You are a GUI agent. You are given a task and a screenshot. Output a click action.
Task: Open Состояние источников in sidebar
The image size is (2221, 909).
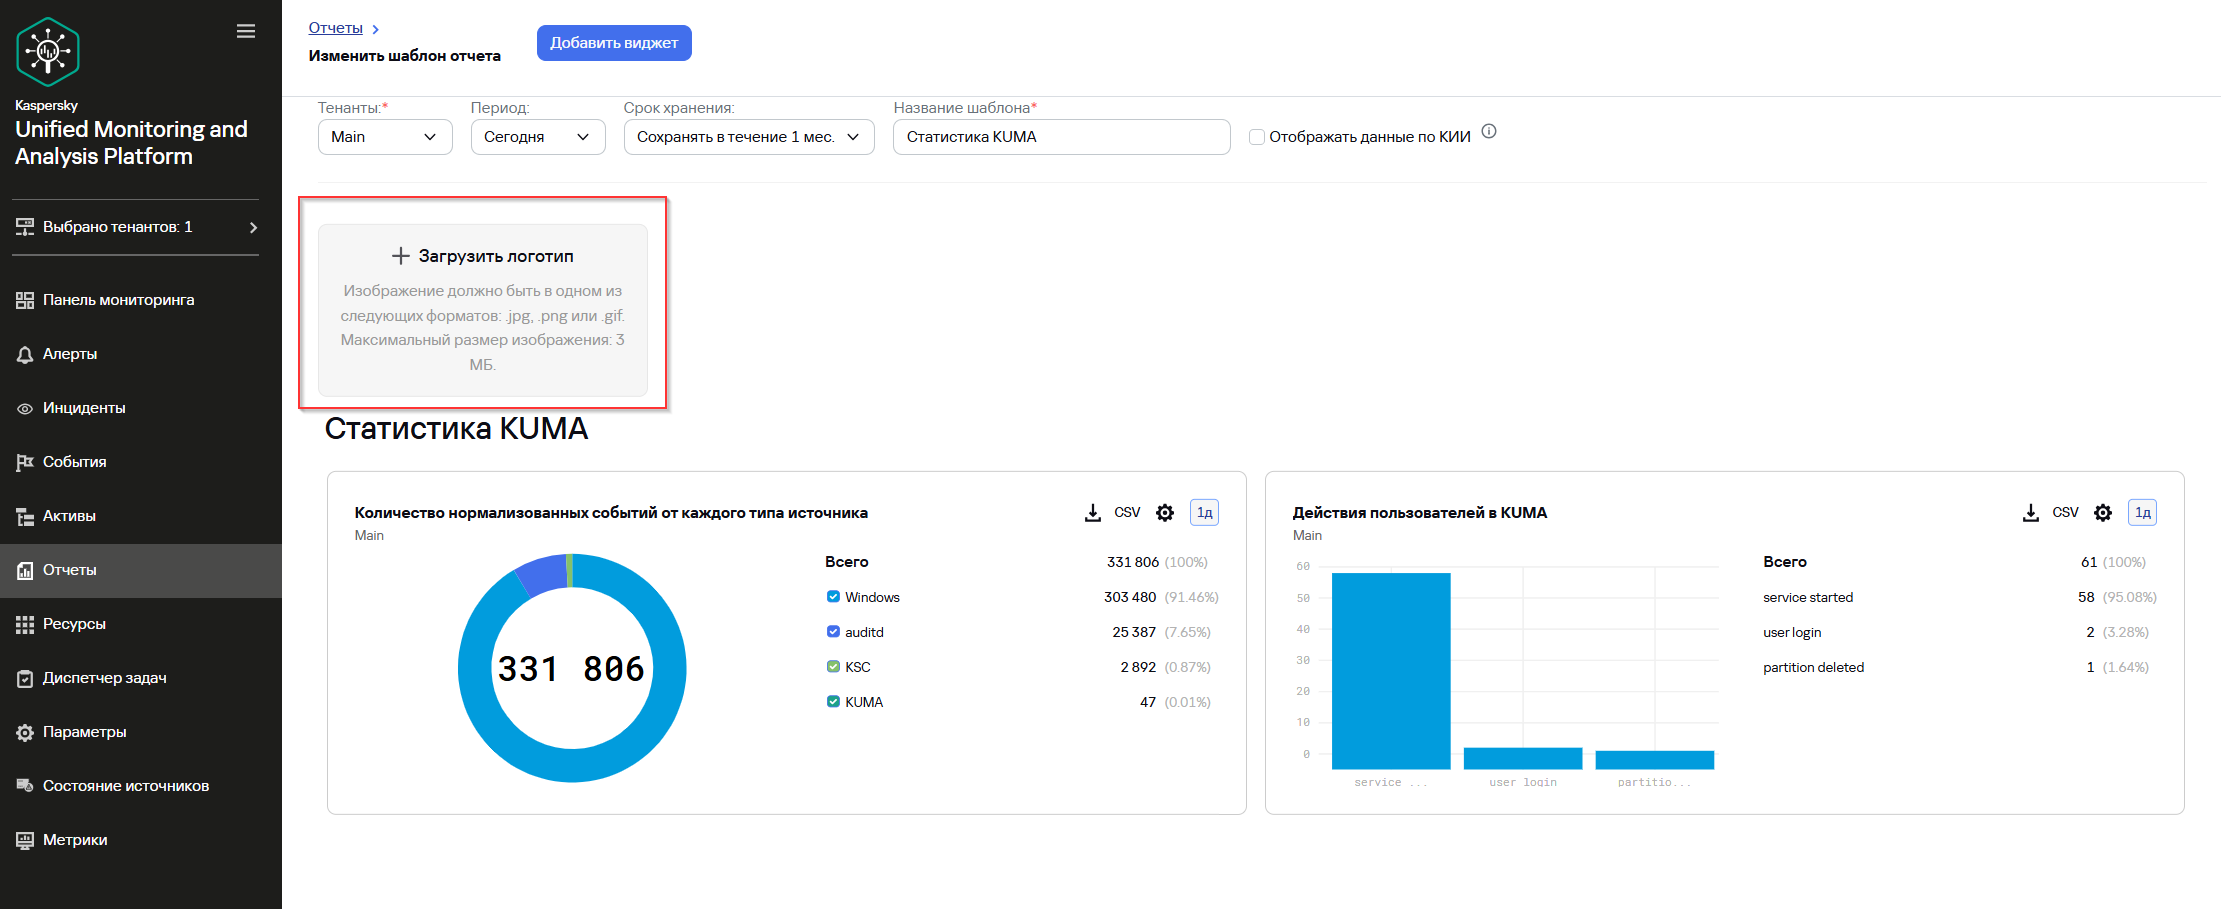point(141,786)
